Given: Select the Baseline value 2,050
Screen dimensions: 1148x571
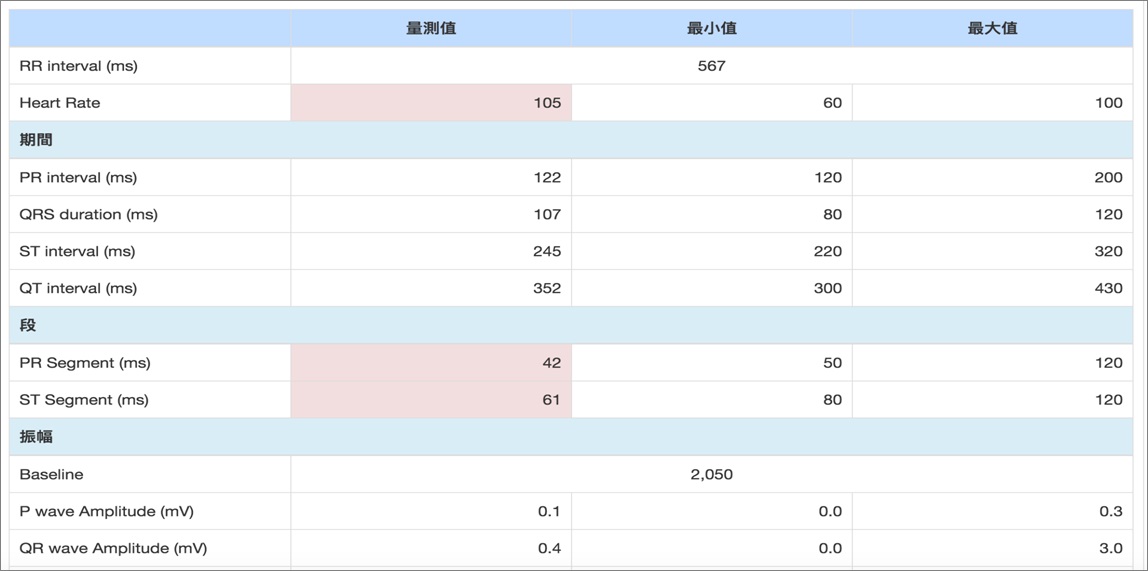Looking at the screenshot, I should tap(711, 474).
